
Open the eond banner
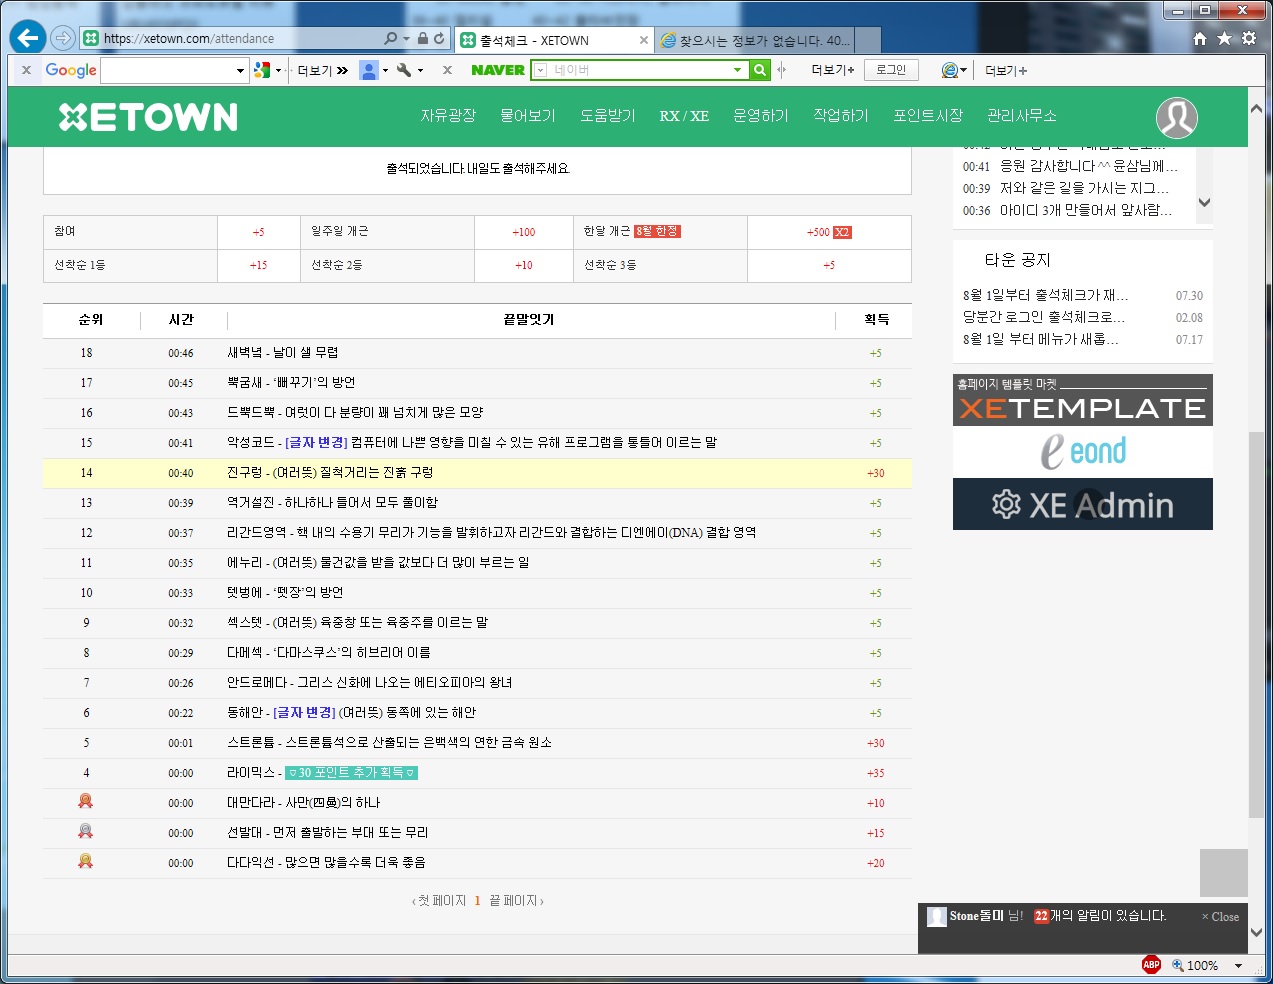click(x=1083, y=452)
